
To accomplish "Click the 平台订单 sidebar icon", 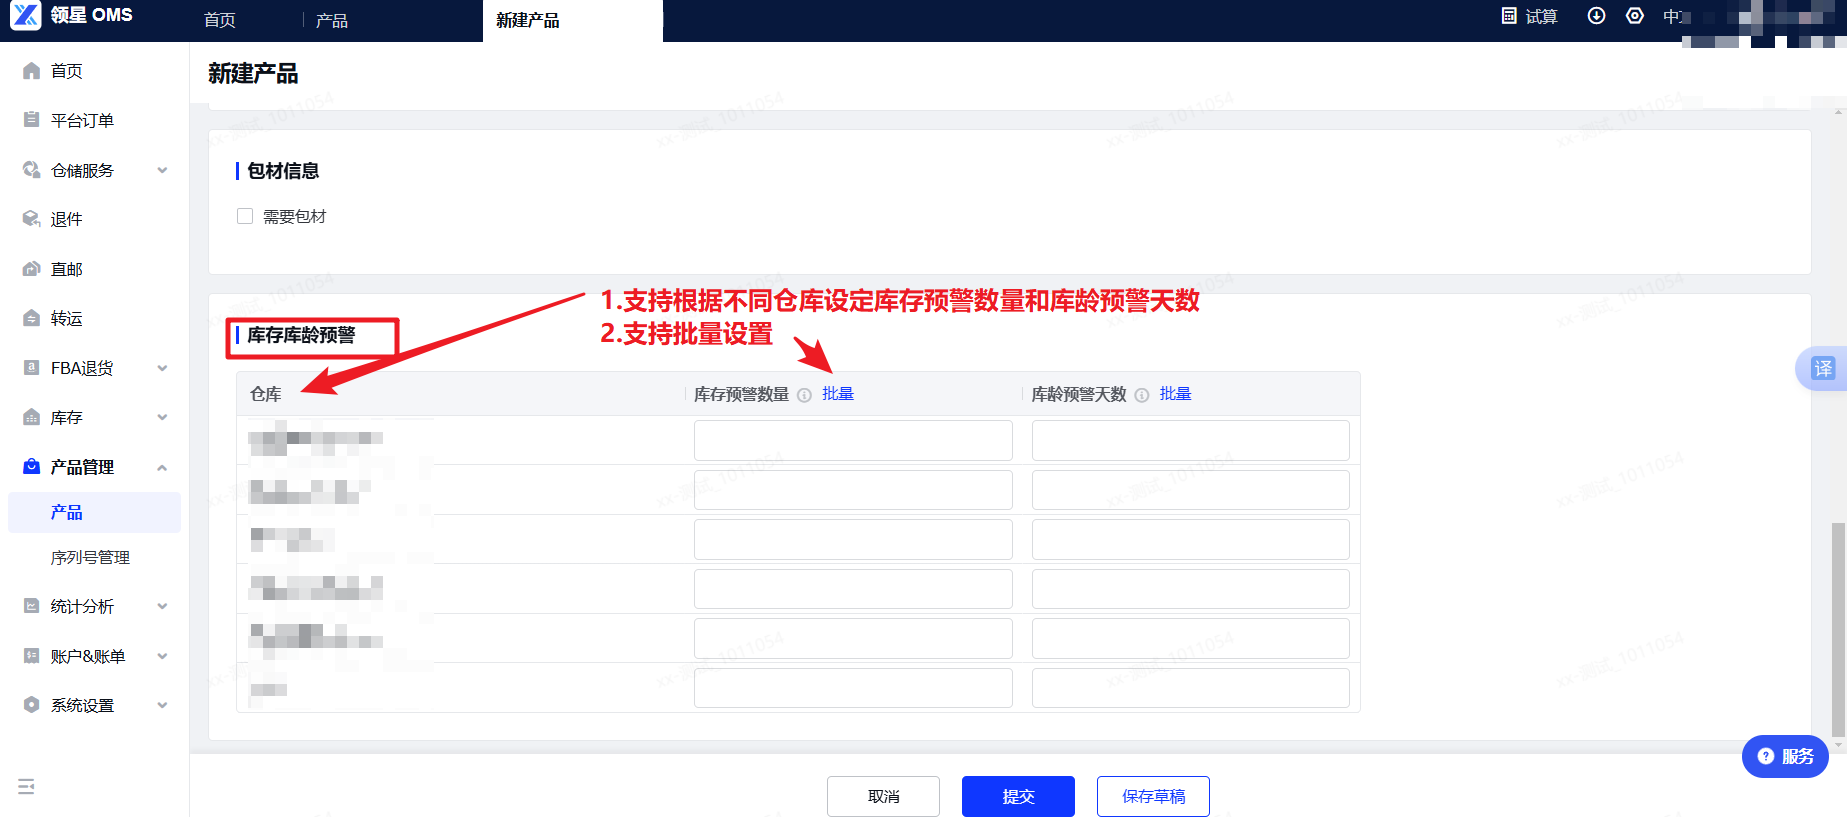I will click(32, 120).
